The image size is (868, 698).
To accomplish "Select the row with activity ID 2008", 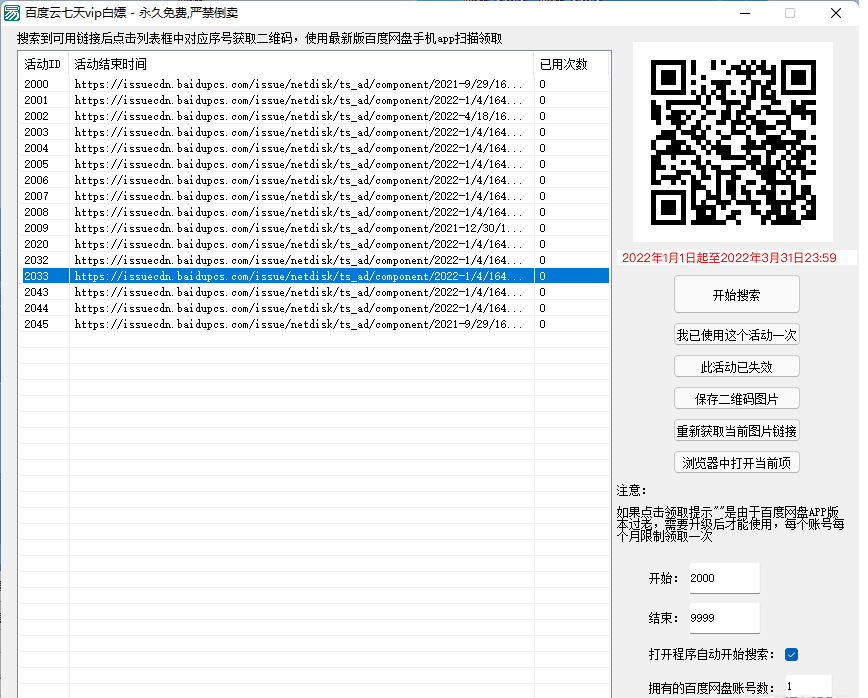I will click(x=316, y=213).
